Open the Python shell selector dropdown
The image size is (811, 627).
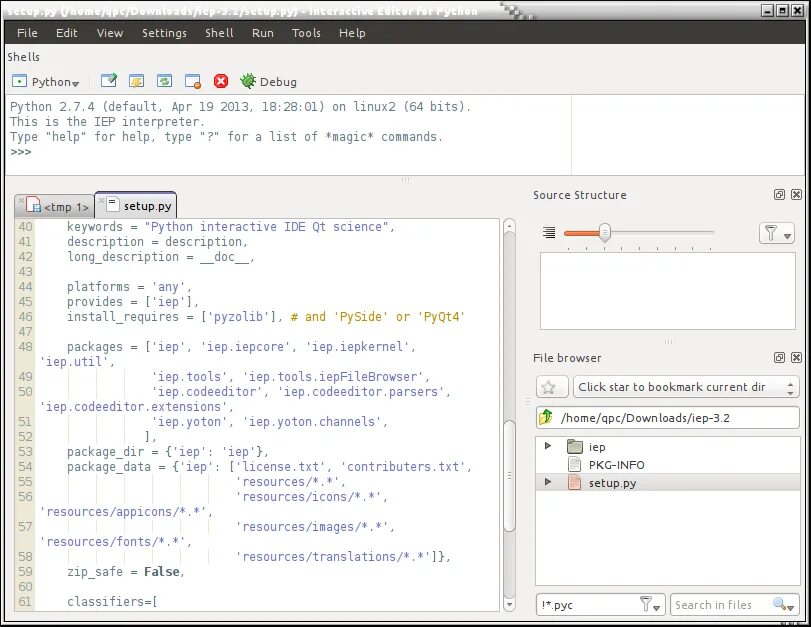[46, 82]
